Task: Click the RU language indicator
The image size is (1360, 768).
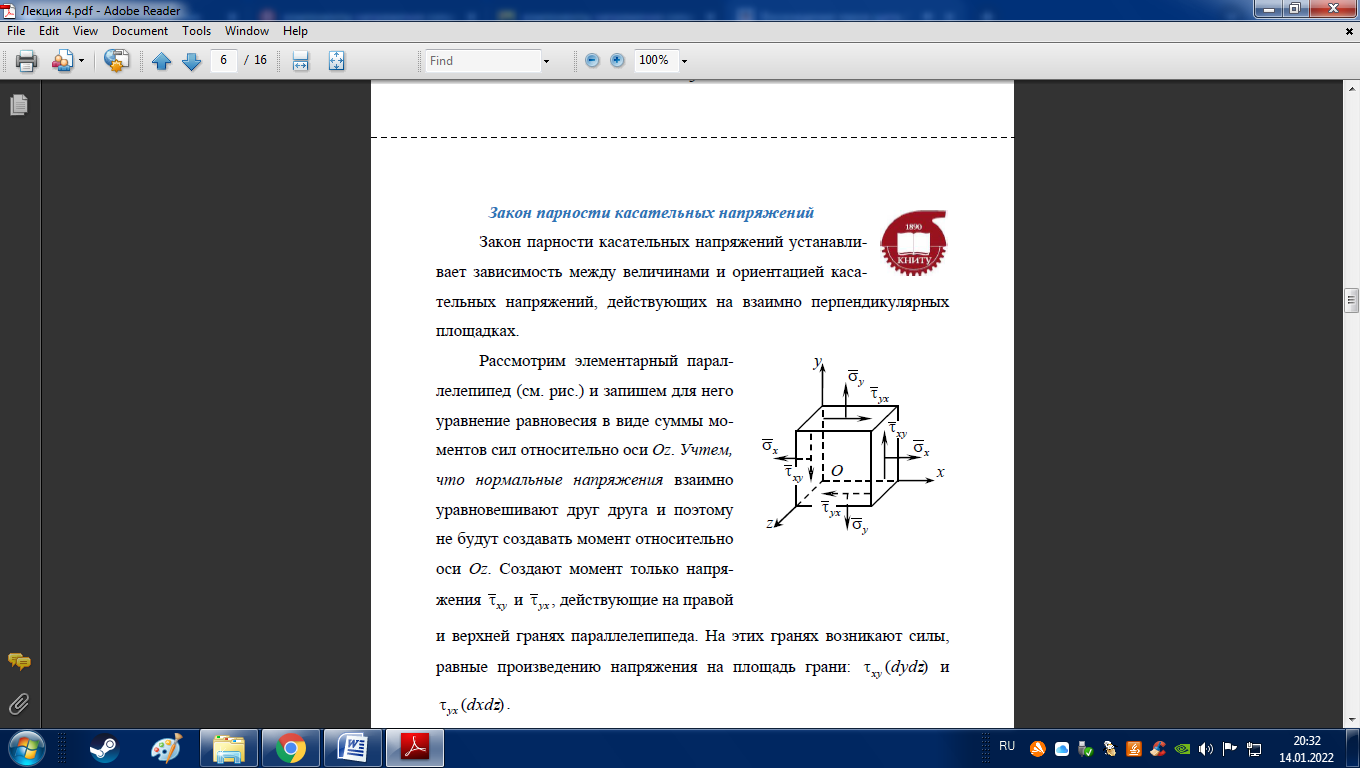Action: [x=1007, y=746]
